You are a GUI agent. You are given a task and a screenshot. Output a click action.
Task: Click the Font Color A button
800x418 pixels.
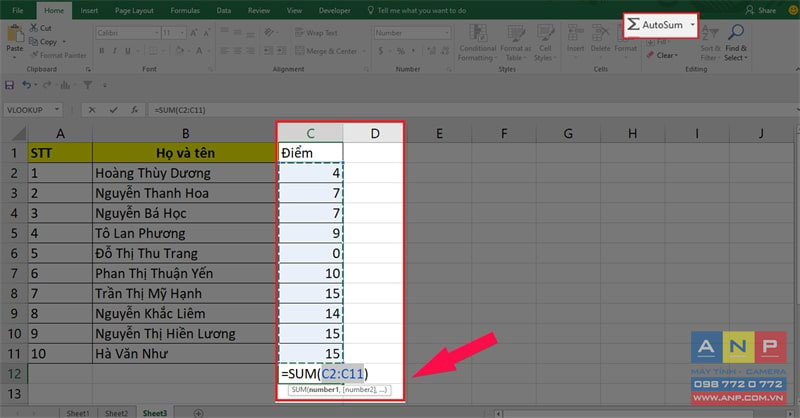199,51
